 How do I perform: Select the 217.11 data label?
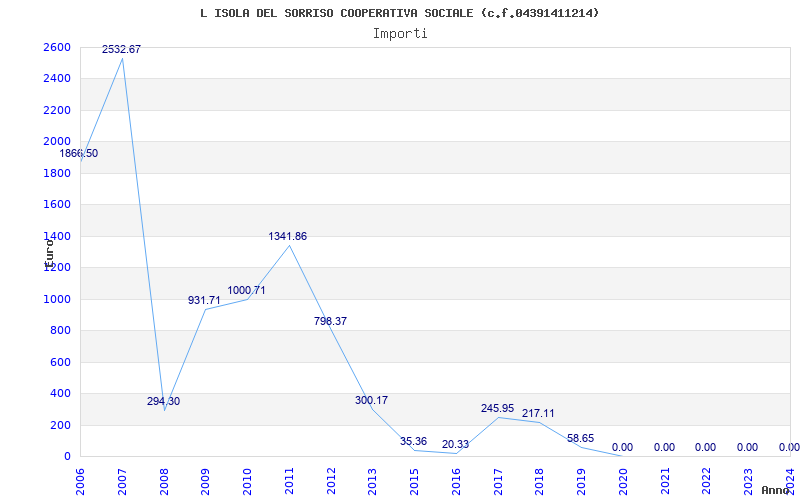(538, 414)
